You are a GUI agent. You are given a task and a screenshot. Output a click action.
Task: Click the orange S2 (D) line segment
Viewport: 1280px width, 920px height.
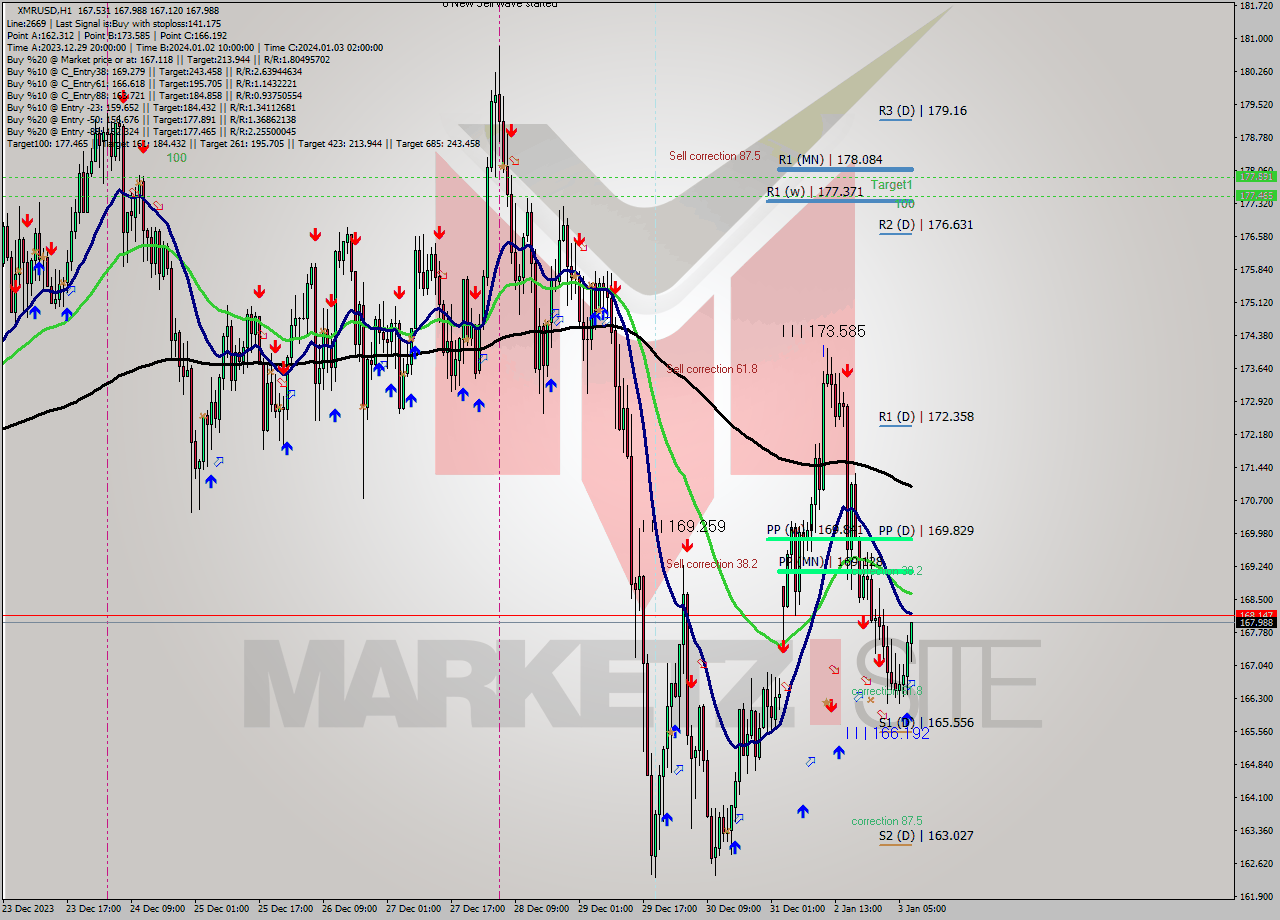[x=895, y=845]
